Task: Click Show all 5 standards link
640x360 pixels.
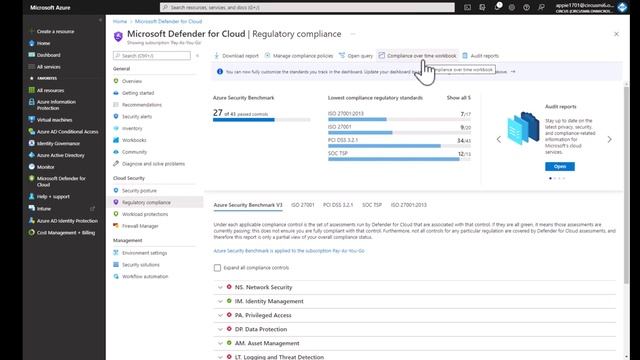Action: click(x=458, y=98)
